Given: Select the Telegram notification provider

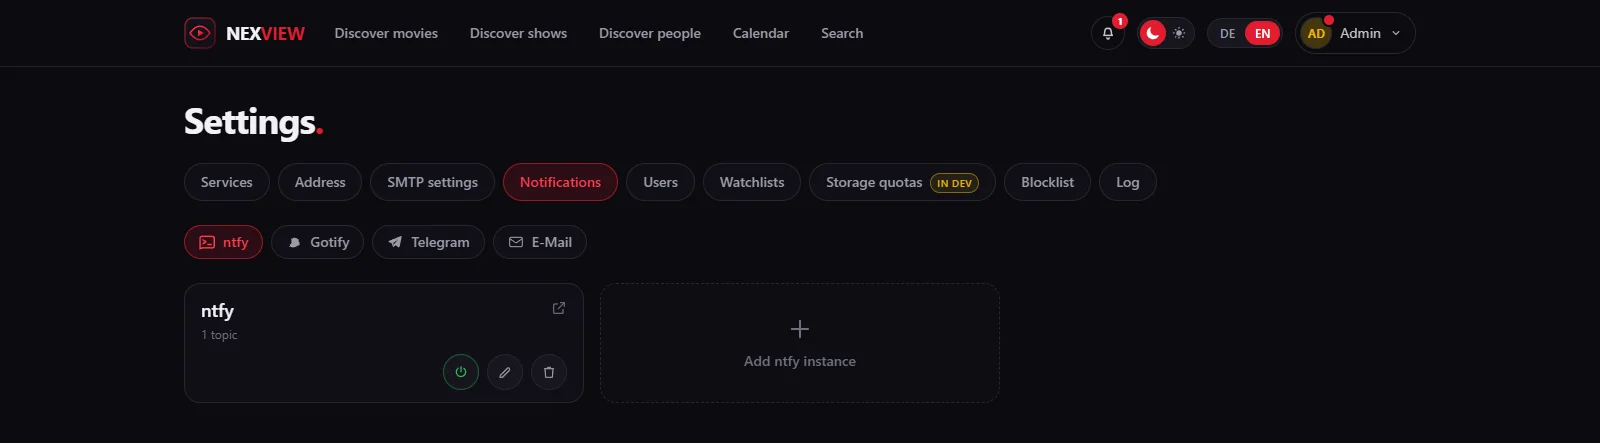Looking at the screenshot, I should coord(428,242).
